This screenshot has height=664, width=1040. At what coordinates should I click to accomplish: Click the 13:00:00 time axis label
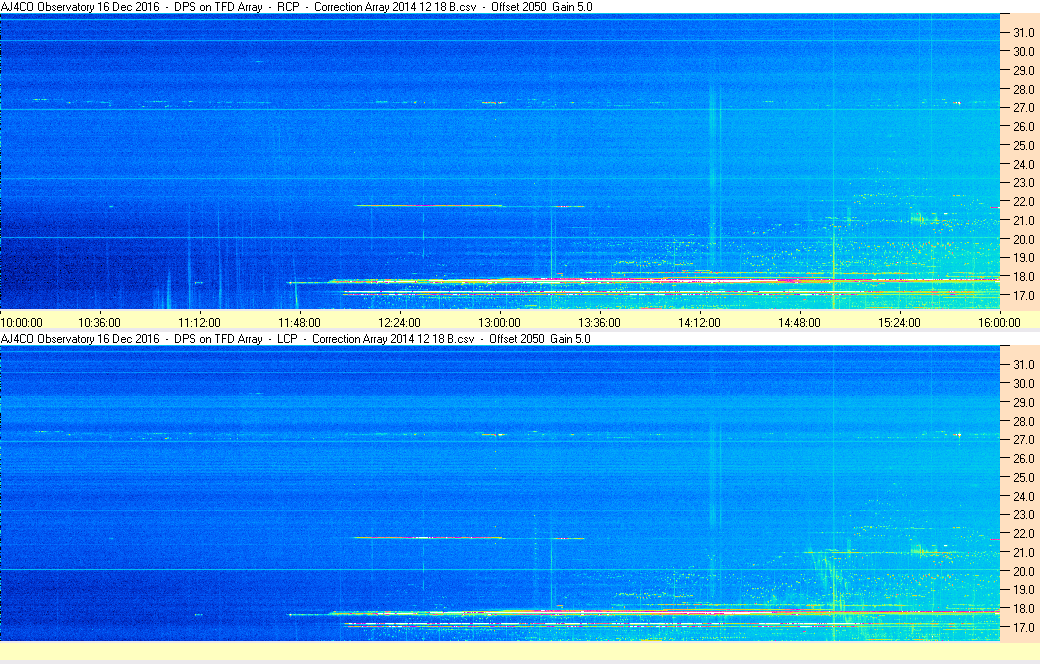(499, 323)
